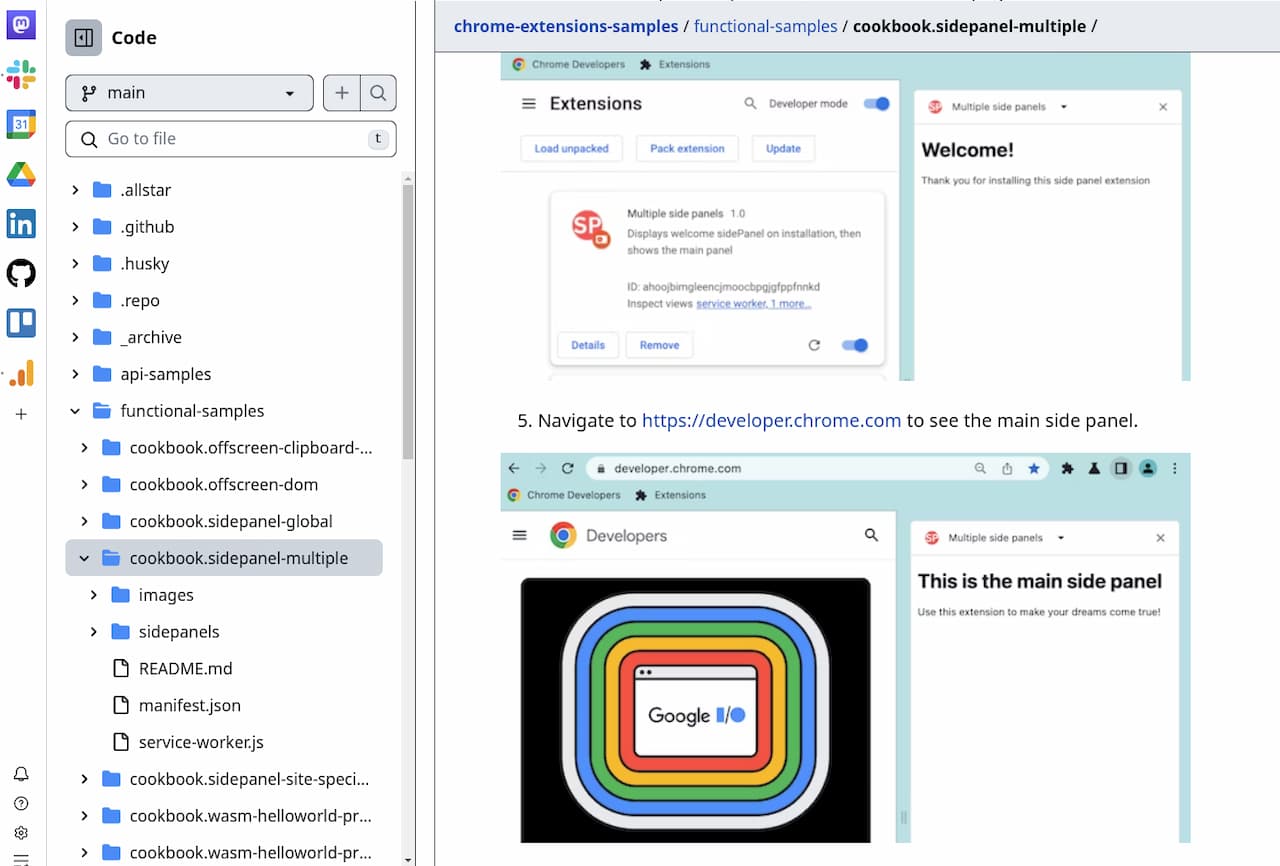Click the images folder icon
1280x866 pixels.
[x=121, y=595]
